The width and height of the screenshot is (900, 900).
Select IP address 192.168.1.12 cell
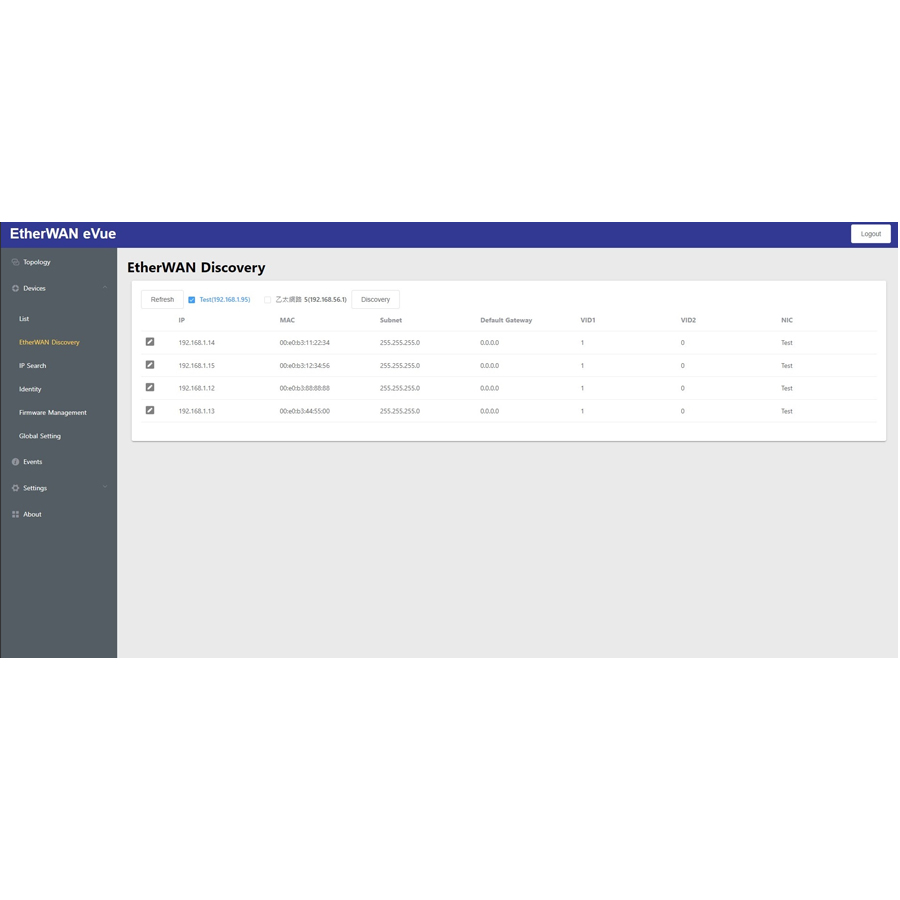197,389
